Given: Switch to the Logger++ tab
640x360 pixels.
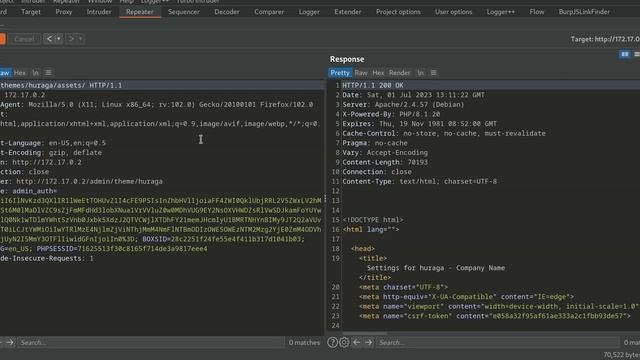Looking at the screenshot, I should point(500,12).
